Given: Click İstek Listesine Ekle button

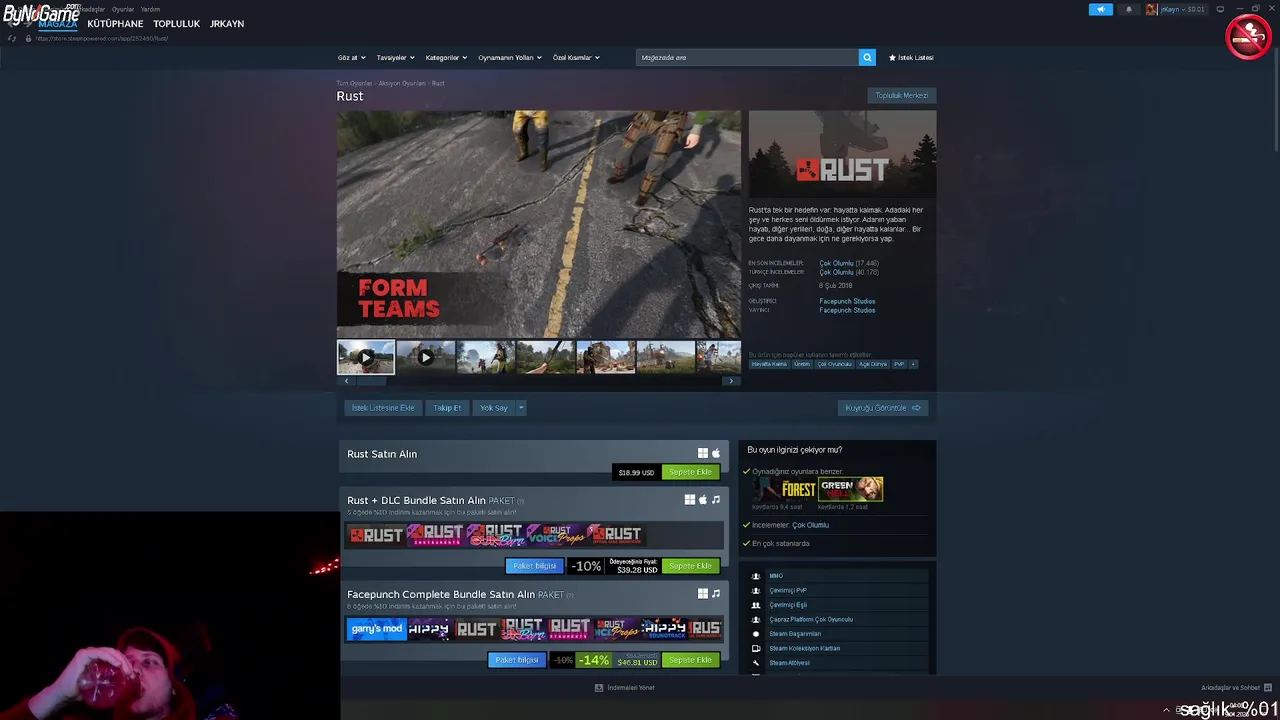Looking at the screenshot, I should 383,408.
